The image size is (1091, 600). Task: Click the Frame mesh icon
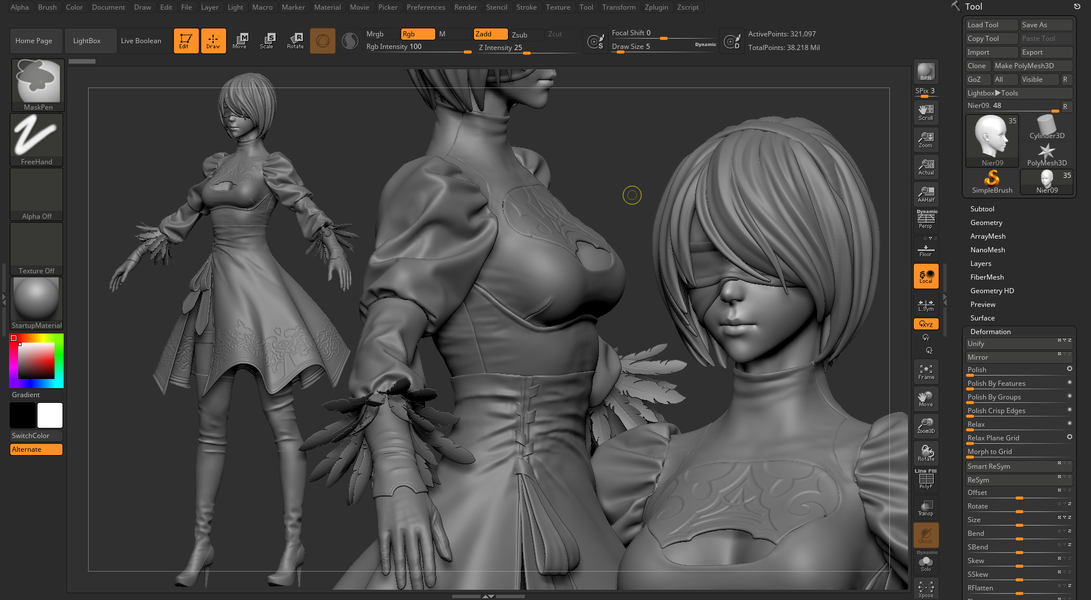click(x=925, y=372)
